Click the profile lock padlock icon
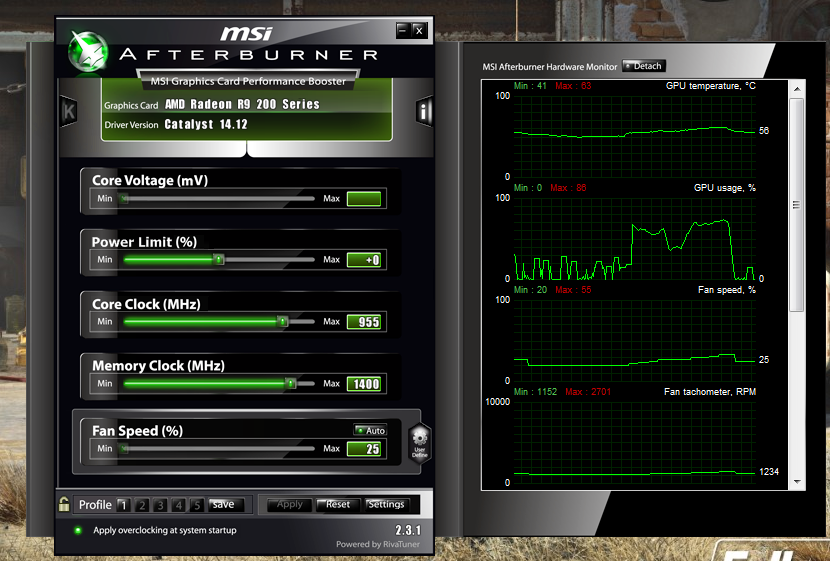830x561 pixels. pyautogui.click(x=64, y=504)
